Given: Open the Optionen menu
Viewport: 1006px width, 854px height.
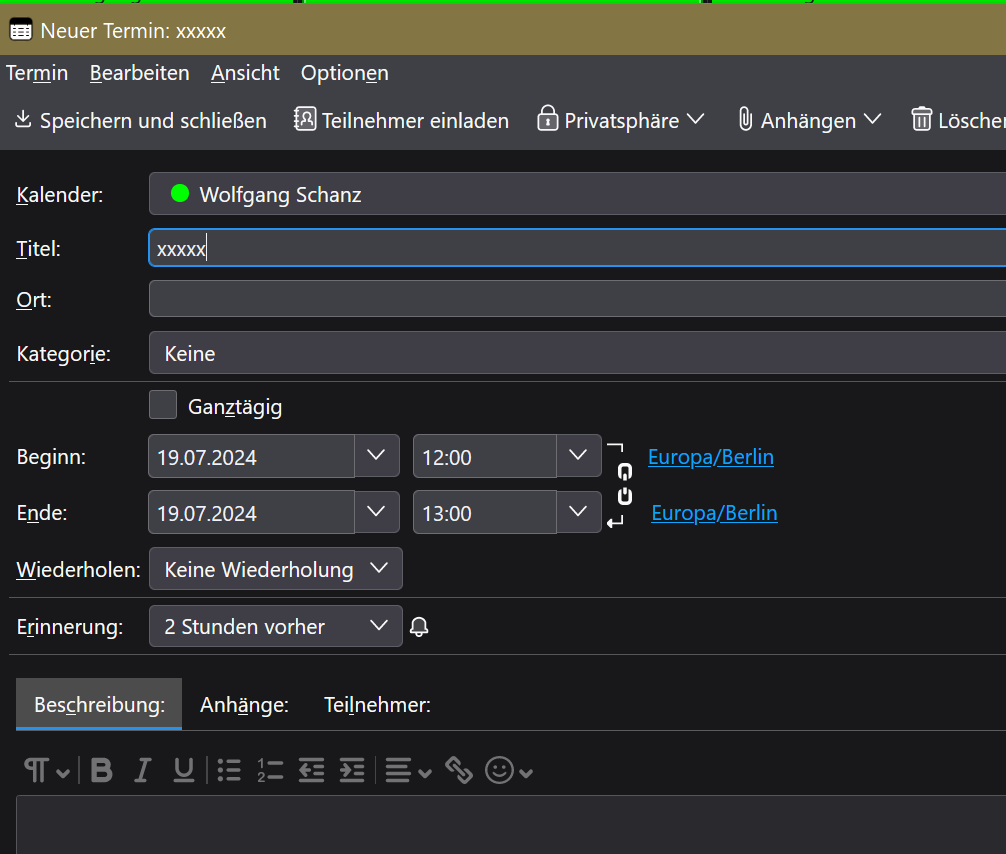Looking at the screenshot, I should pos(344,73).
